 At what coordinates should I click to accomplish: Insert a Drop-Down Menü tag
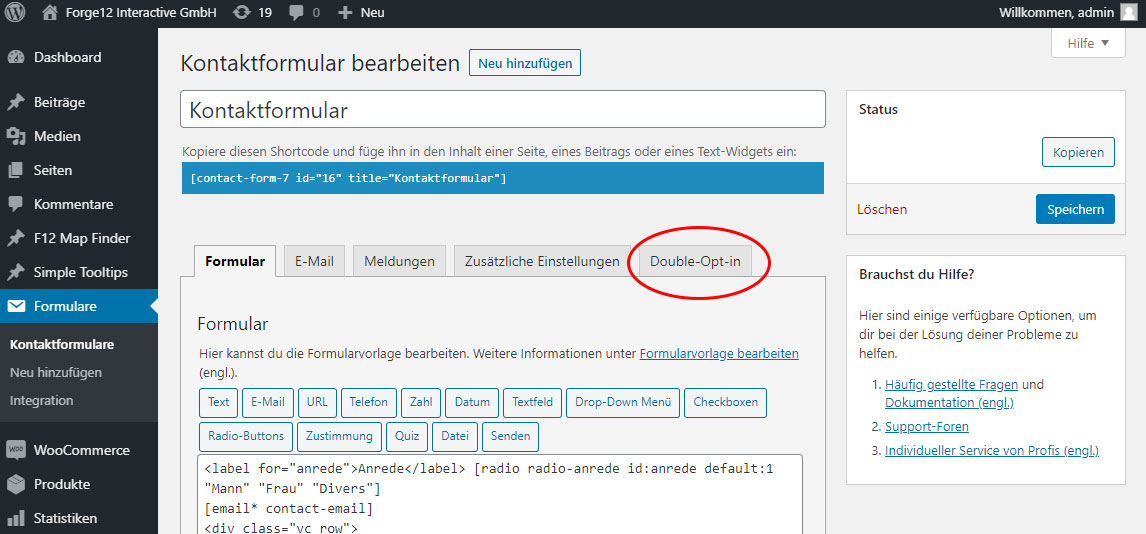point(623,403)
